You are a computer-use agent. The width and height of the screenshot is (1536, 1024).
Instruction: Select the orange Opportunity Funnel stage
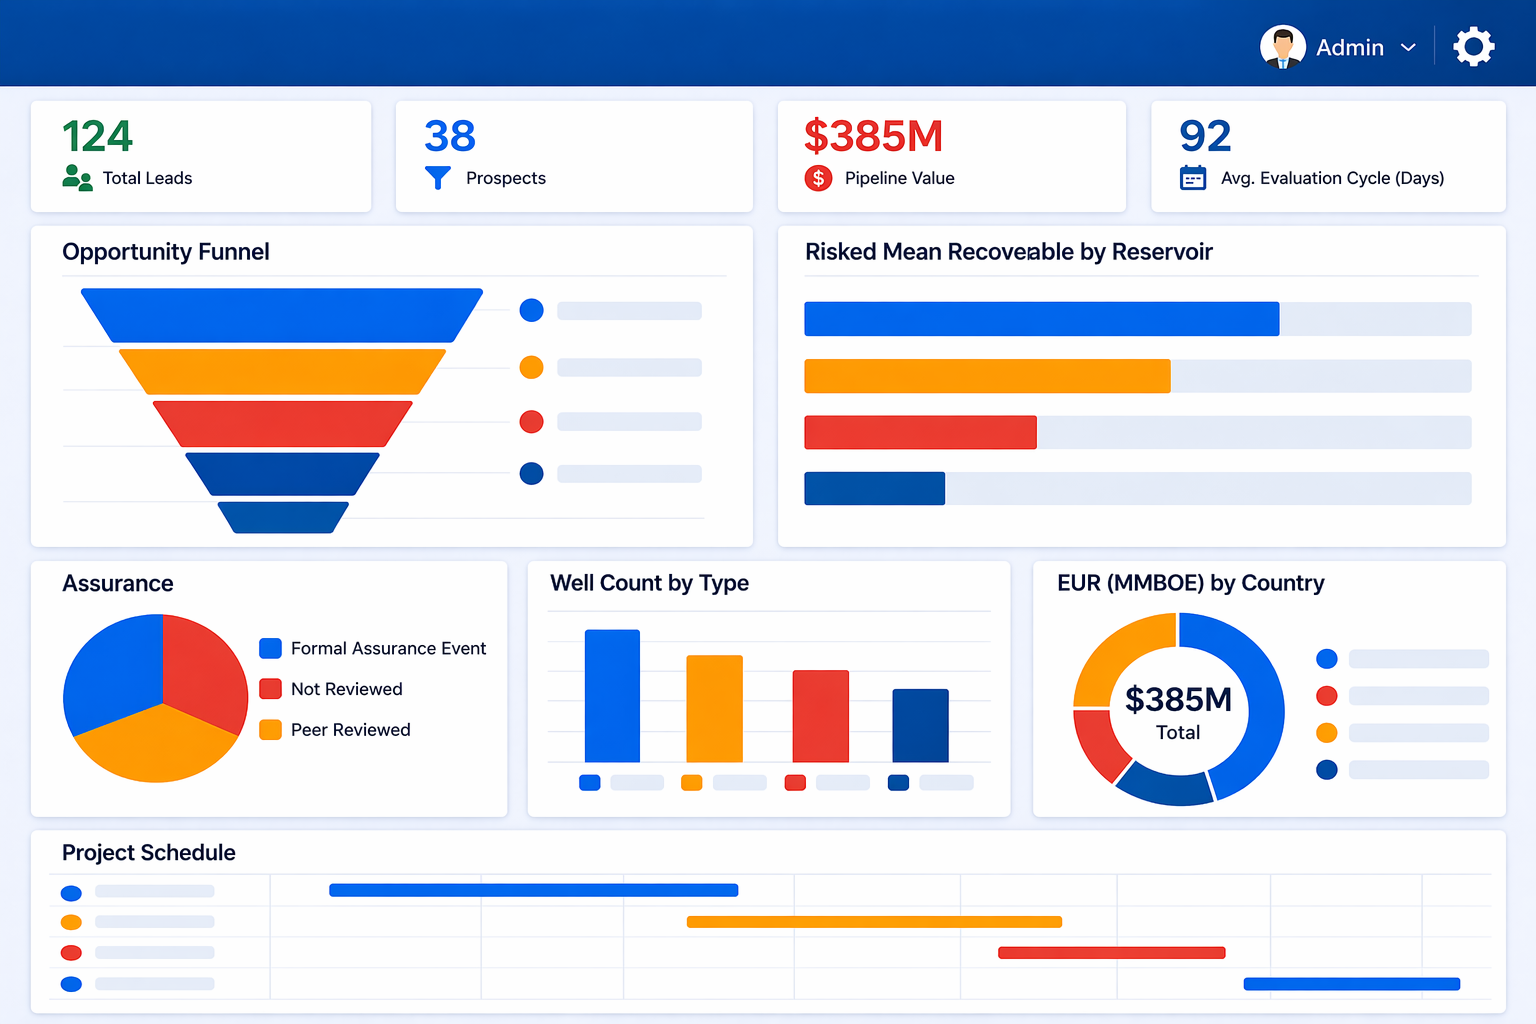281,371
